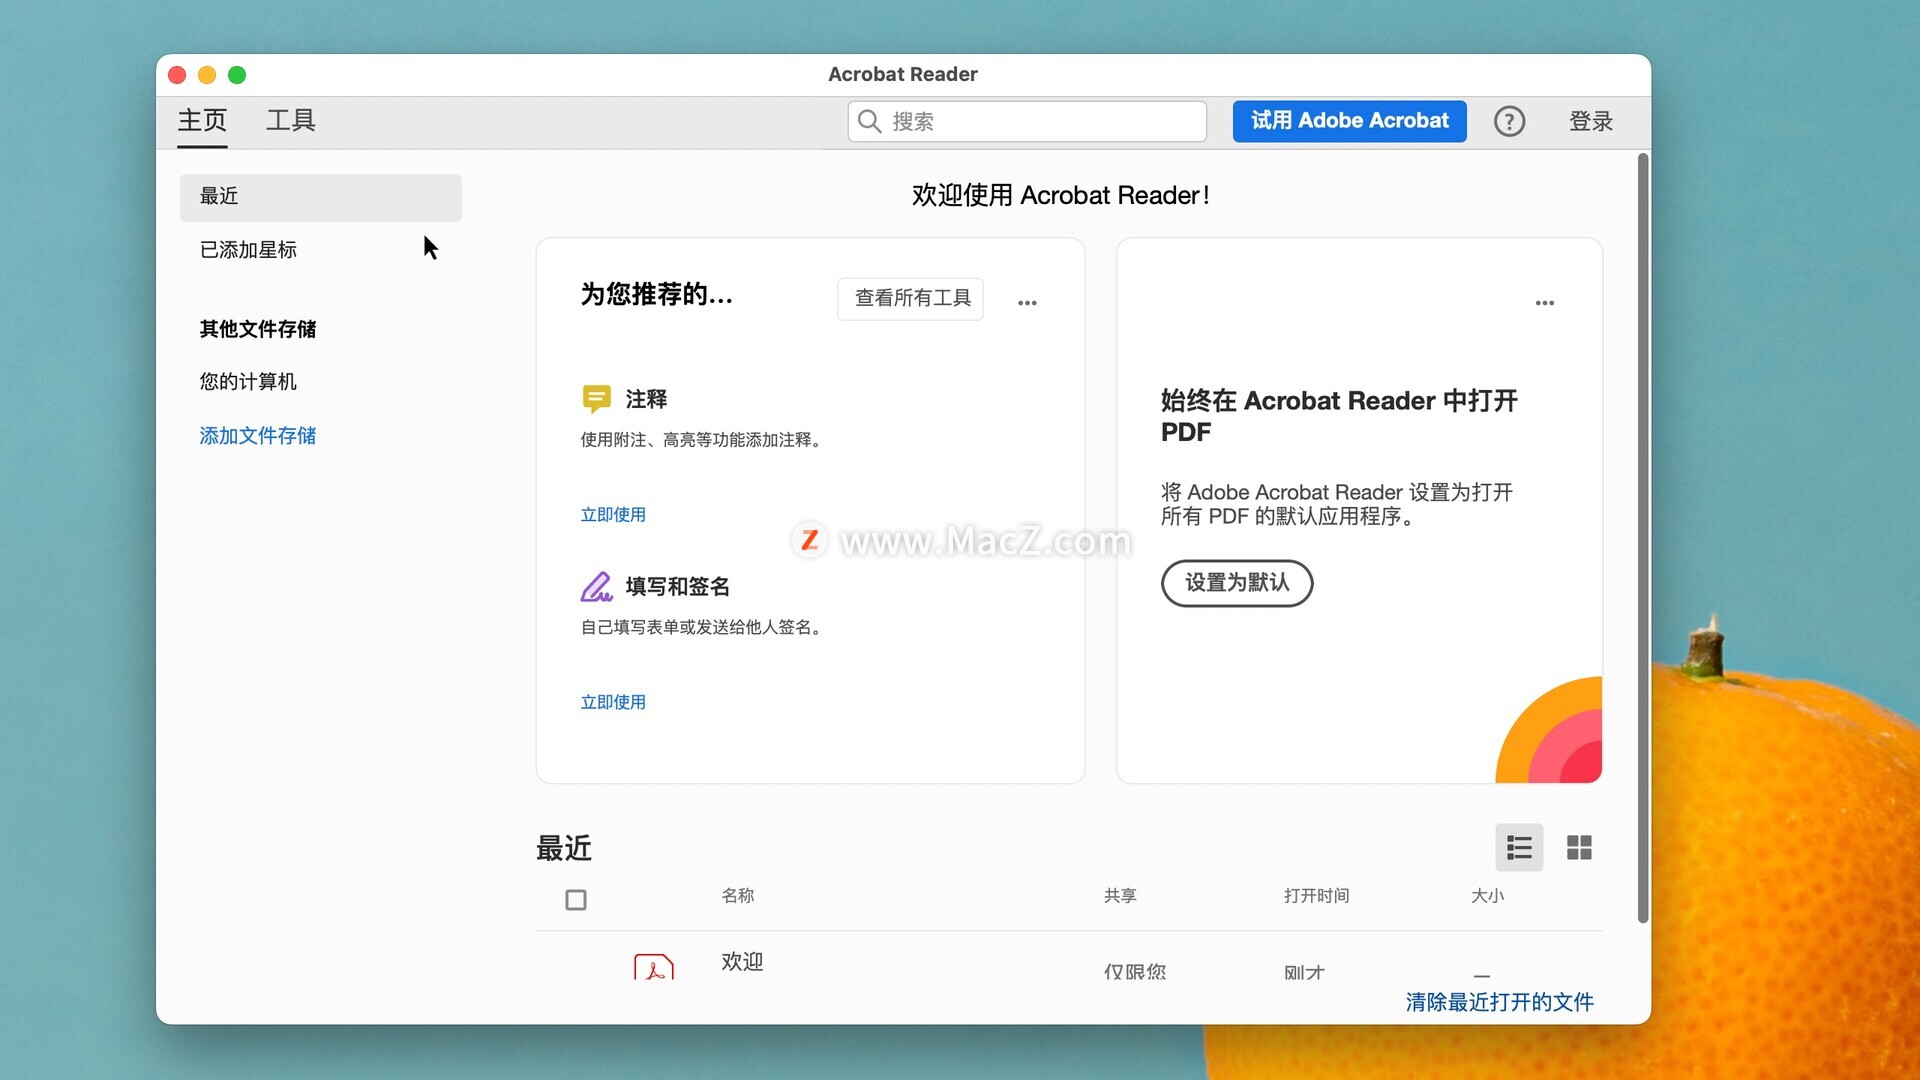Click the vertical scrollbar of main pane
This screenshot has width=1920, height=1080.
(x=1642, y=539)
